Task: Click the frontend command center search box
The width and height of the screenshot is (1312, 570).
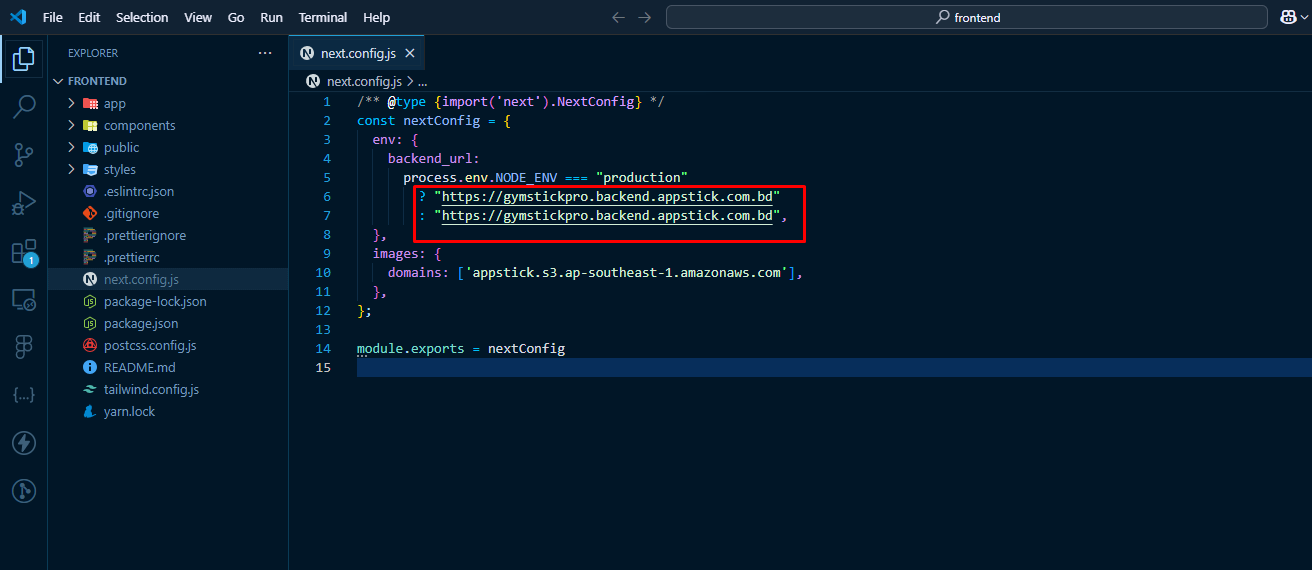Action: 968,17
